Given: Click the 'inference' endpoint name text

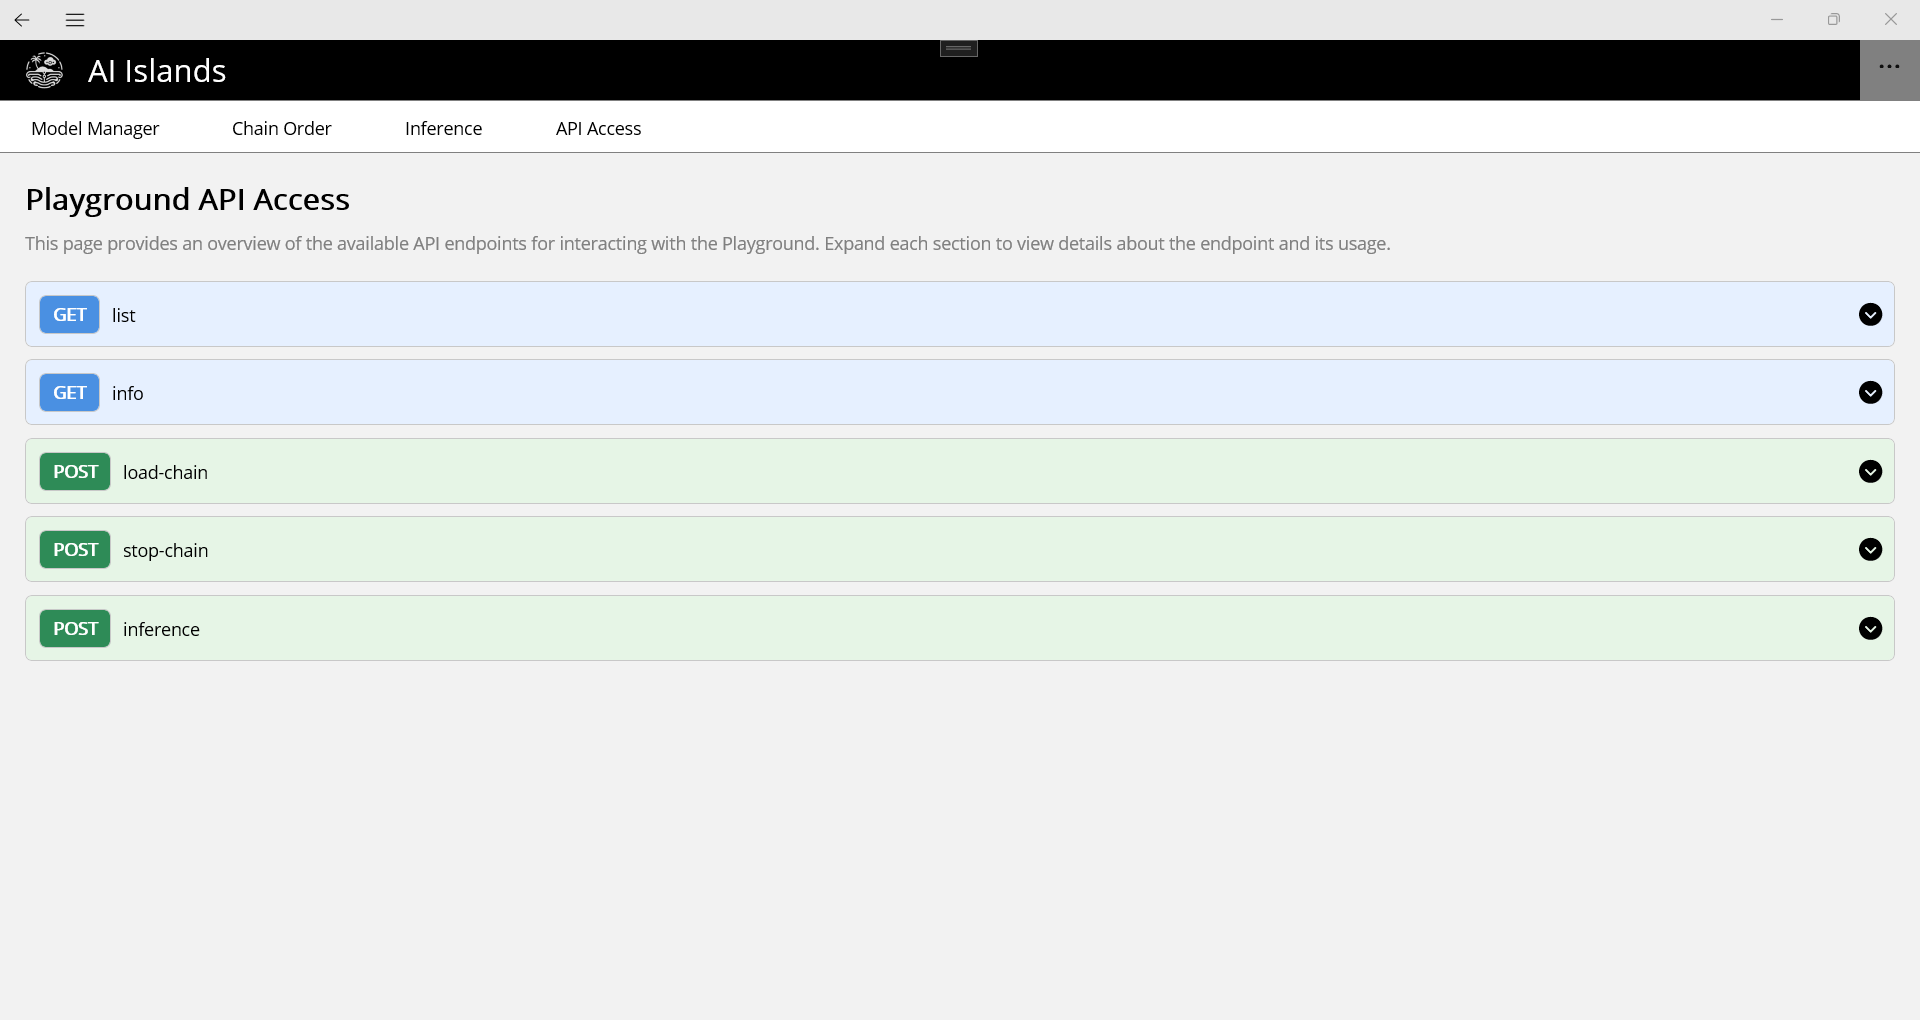Looking at the screenshot, I should [x=161, y=629].
